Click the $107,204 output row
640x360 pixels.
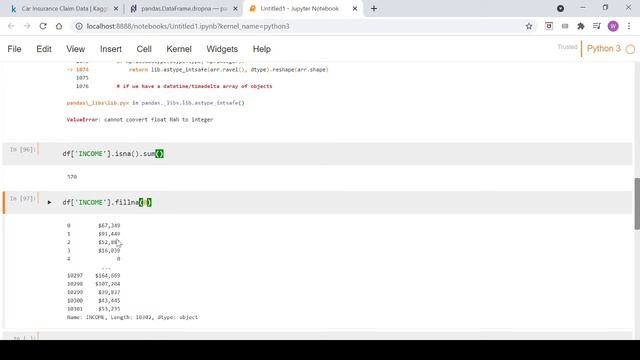pyautogui.click(x=93, y=284)
